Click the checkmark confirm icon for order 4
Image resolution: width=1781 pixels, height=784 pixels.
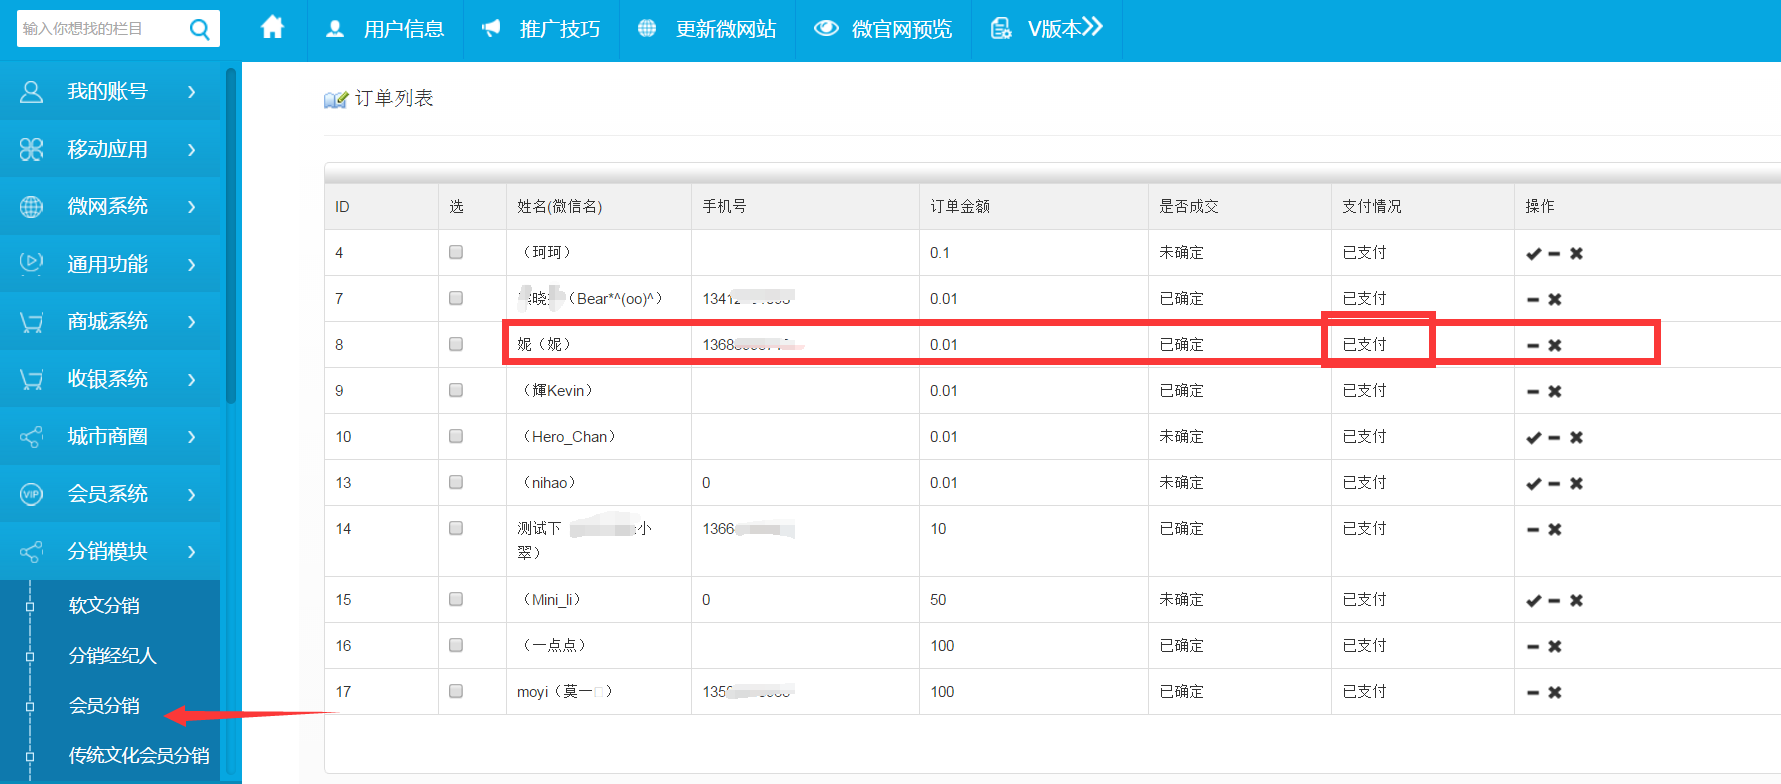point(1533,254)
